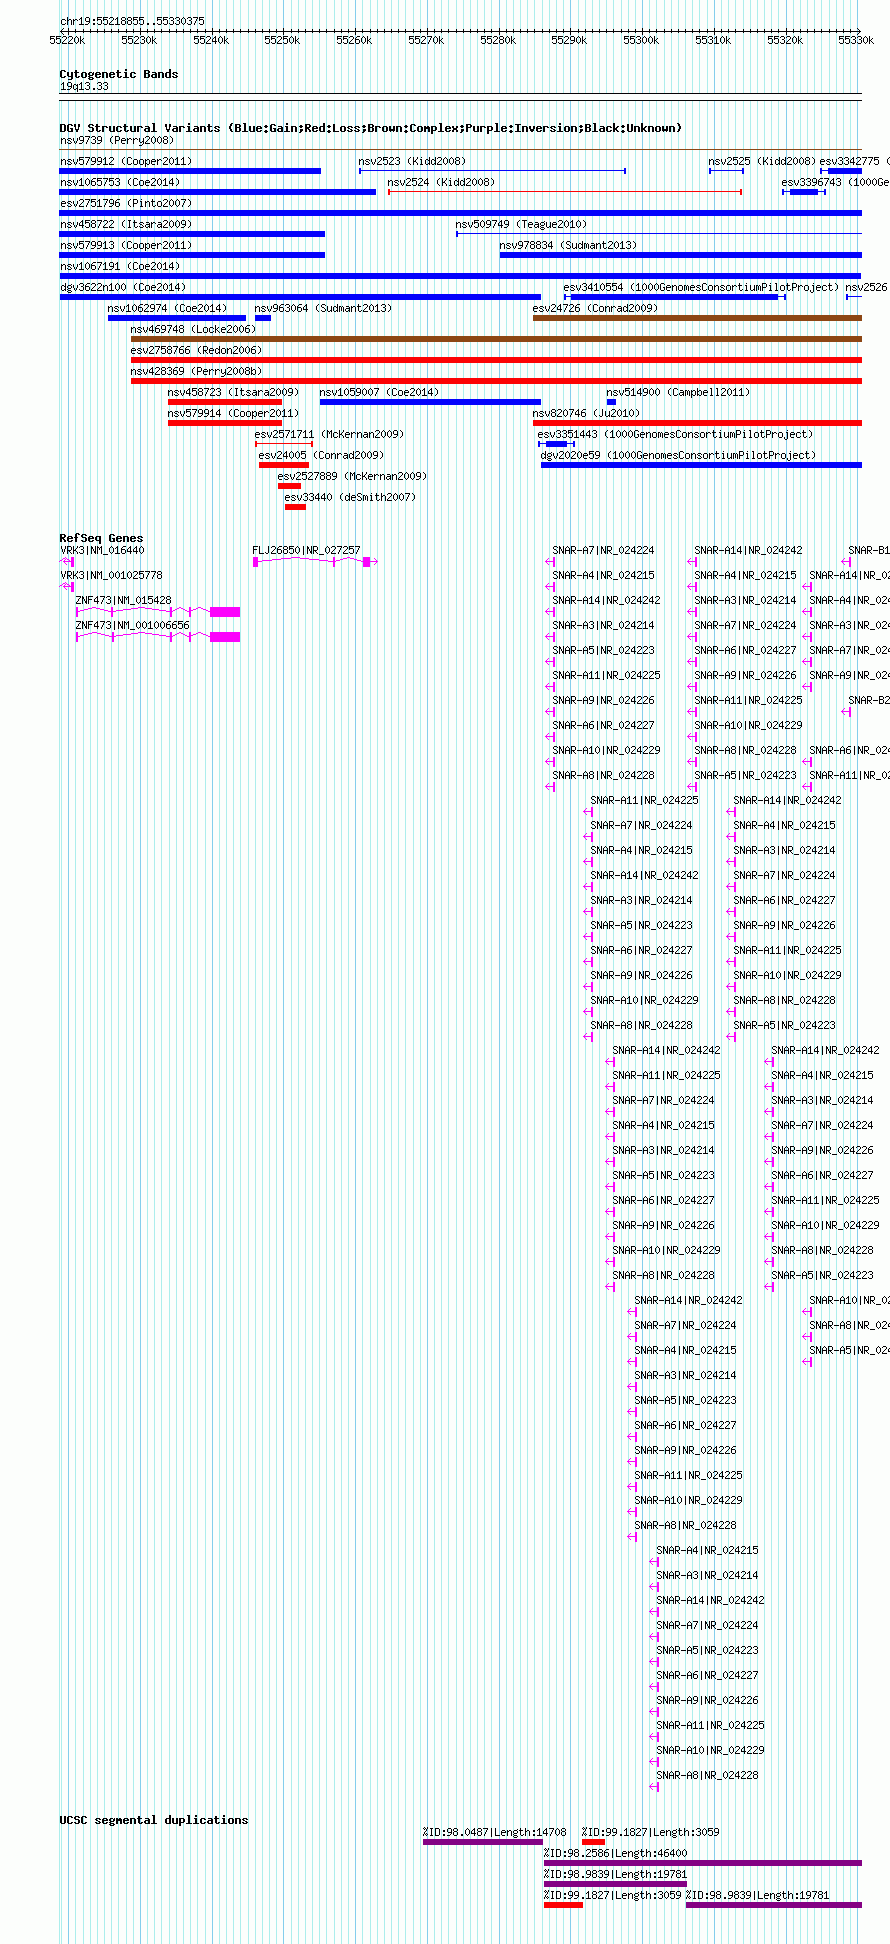Open the nsv458723 (Itsara2009) loss variant

point(225,402)
